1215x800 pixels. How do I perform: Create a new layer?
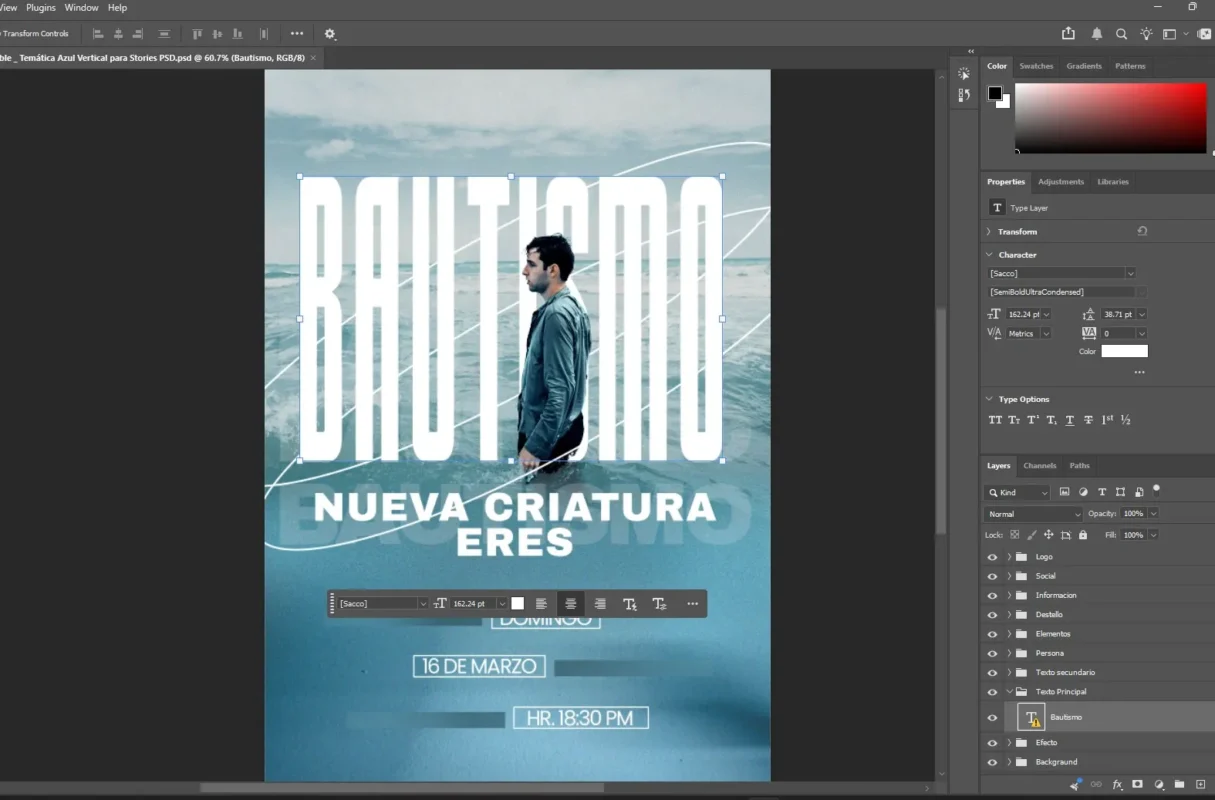click(1201, 785)
